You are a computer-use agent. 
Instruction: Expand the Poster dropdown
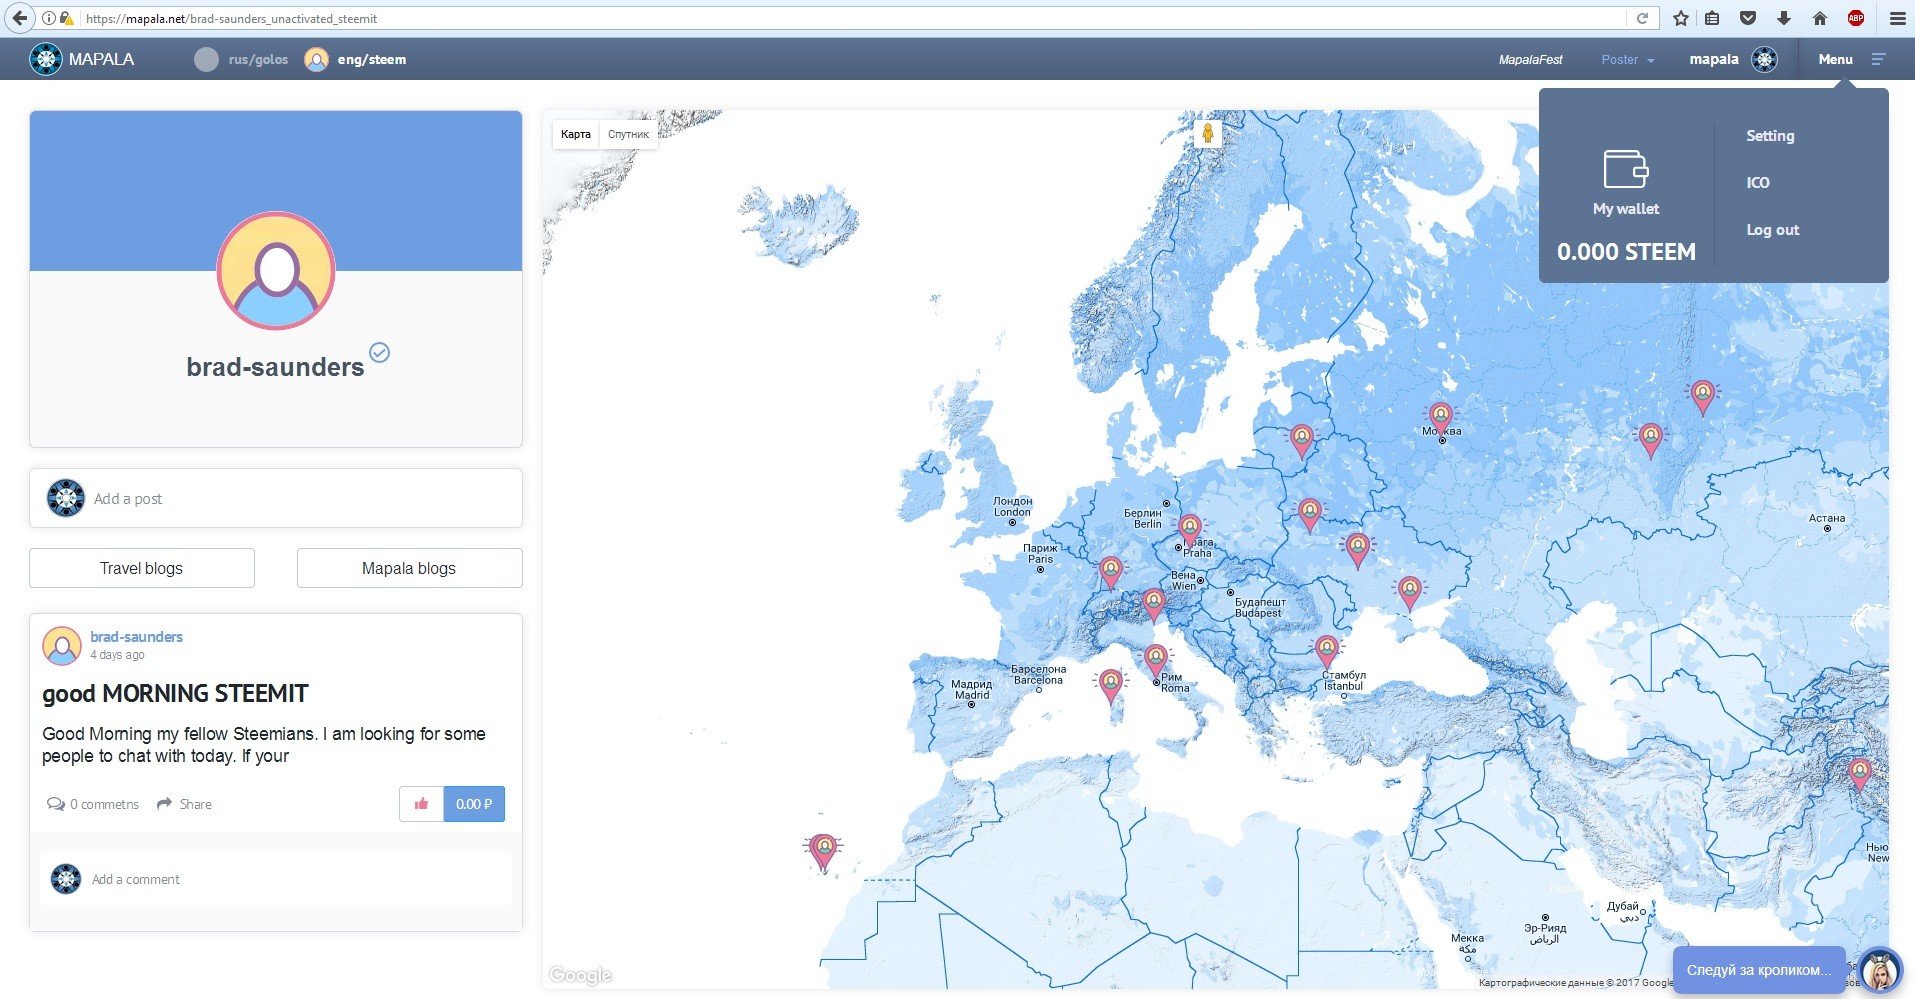pos(1627,60)
